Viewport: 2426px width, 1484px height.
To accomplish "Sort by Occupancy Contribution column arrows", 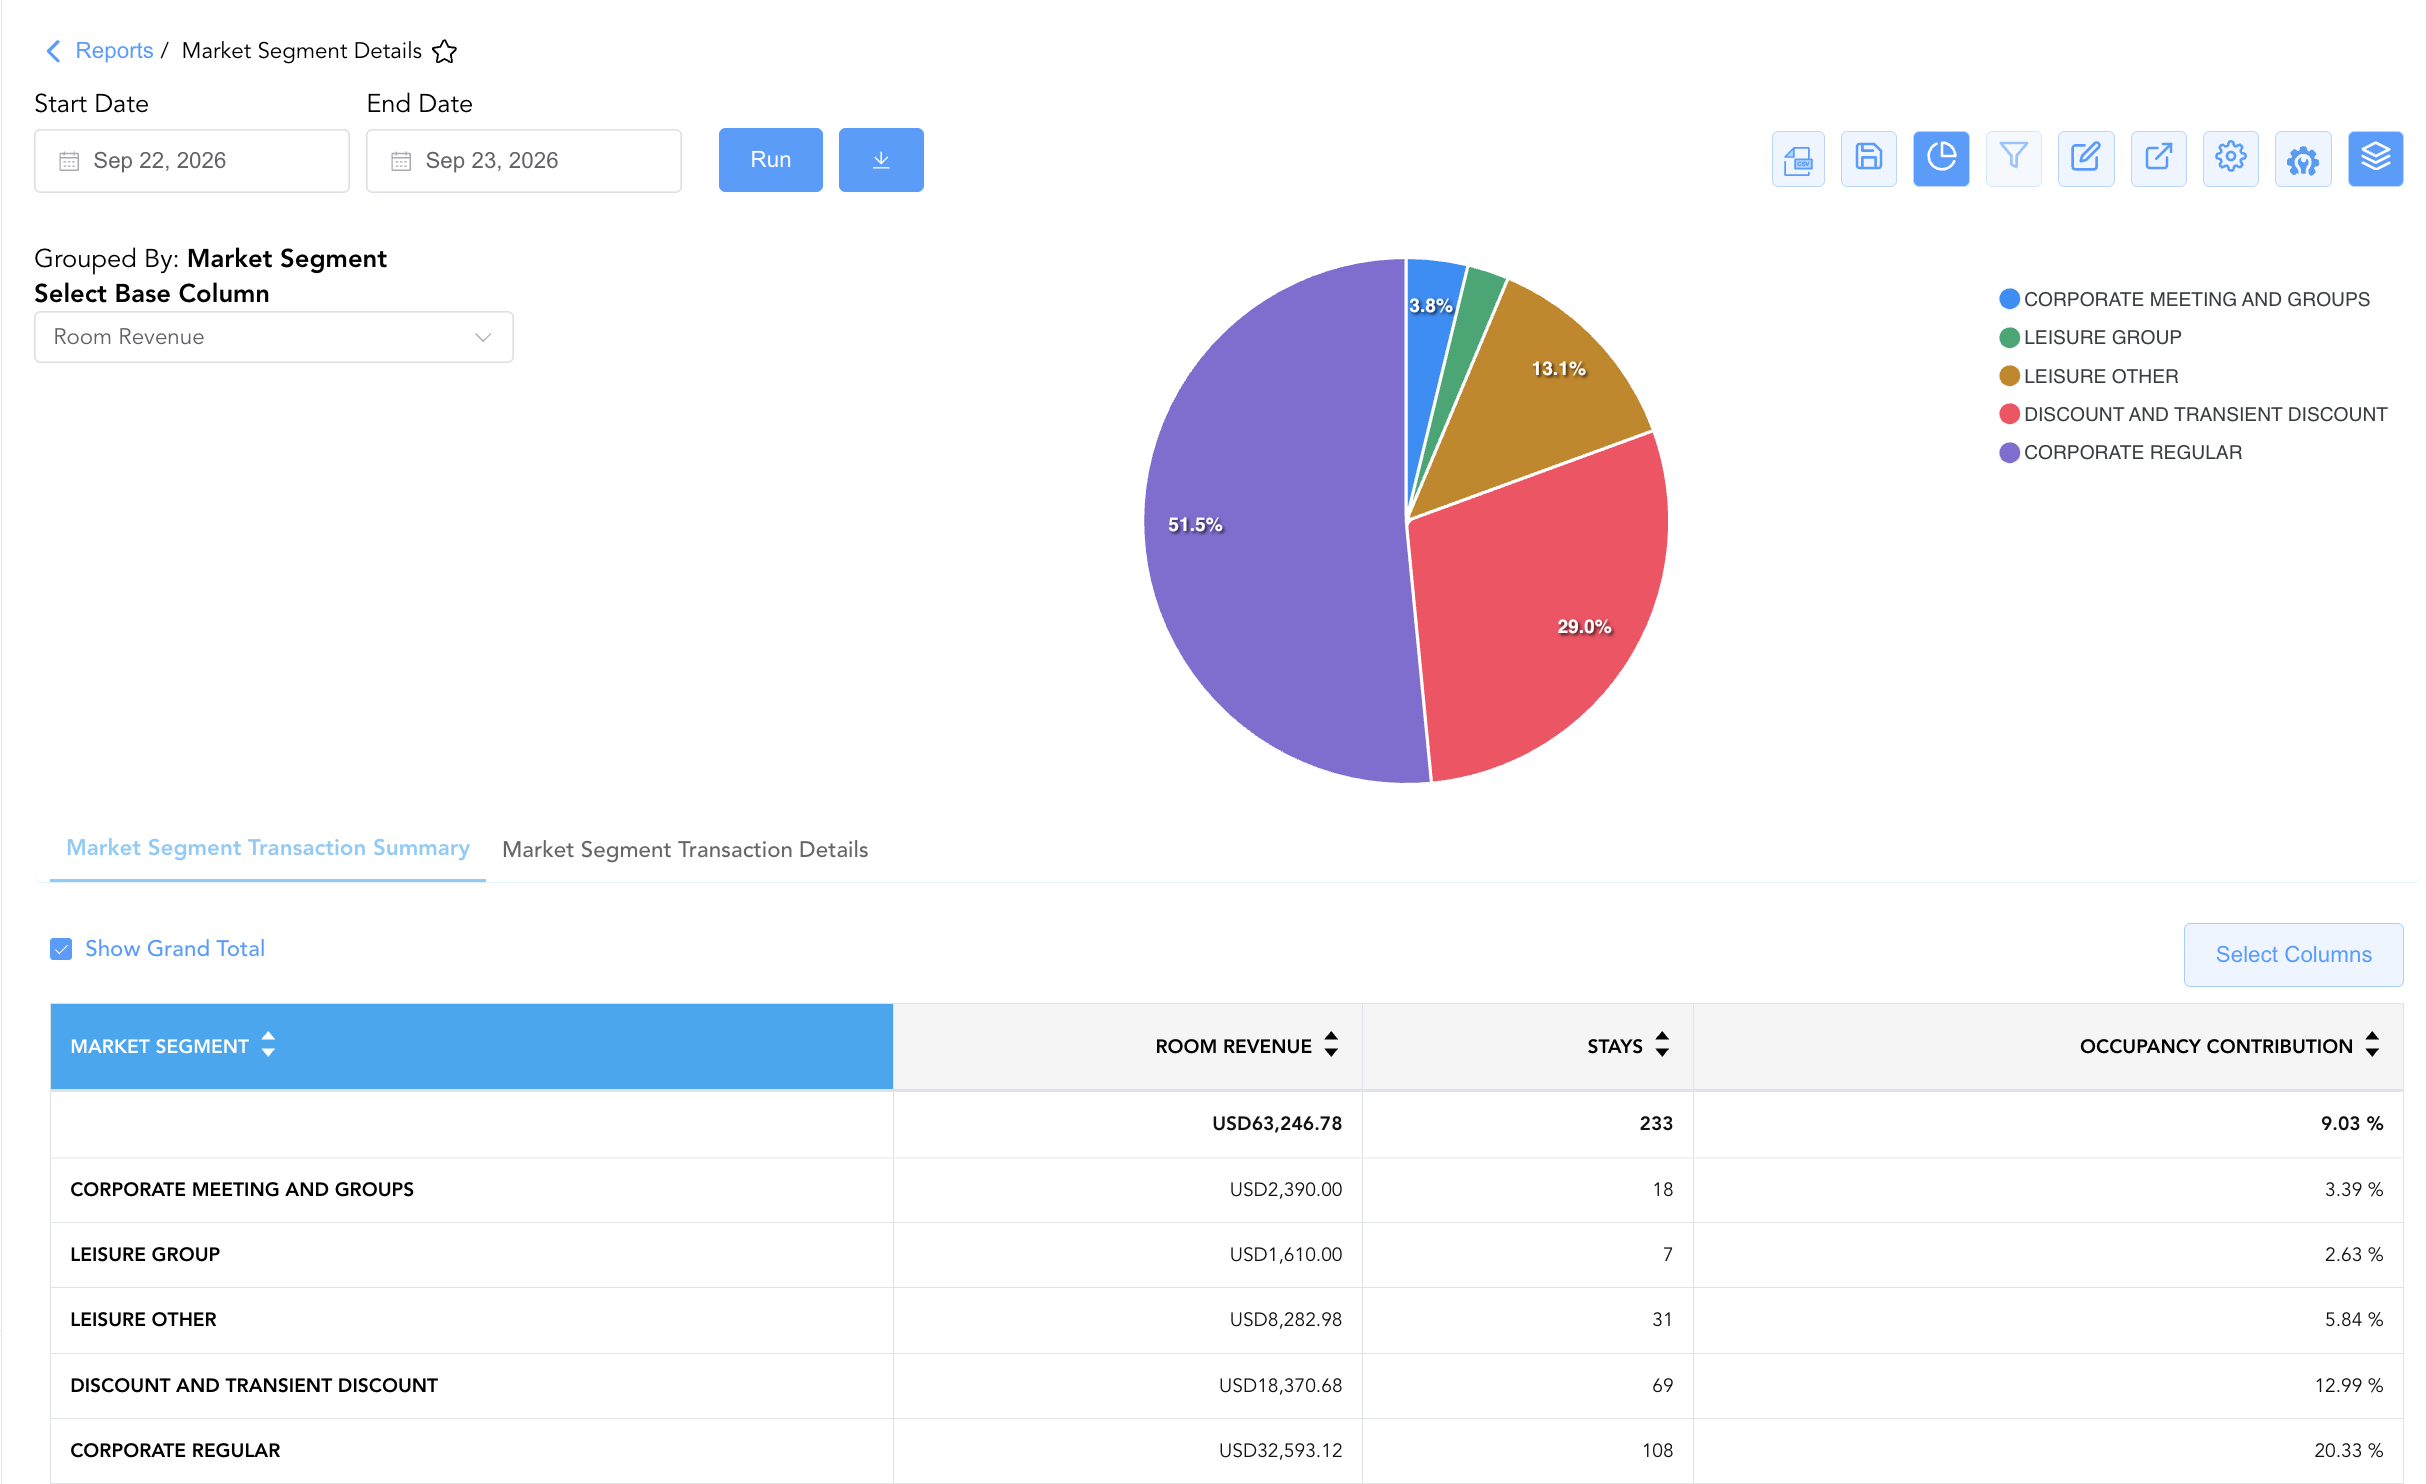I will click(2372, 1045).
